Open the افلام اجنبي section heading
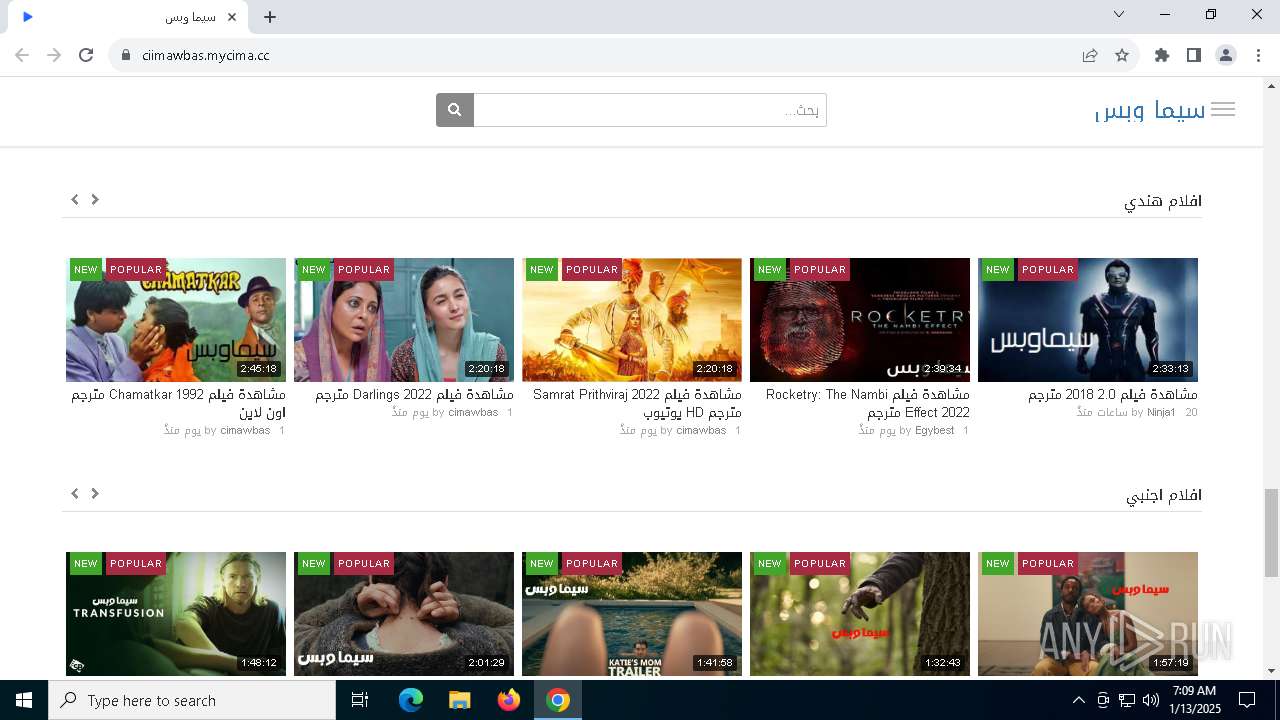The width and height of the screenshot is (1280, 720). pos(1164,495)
